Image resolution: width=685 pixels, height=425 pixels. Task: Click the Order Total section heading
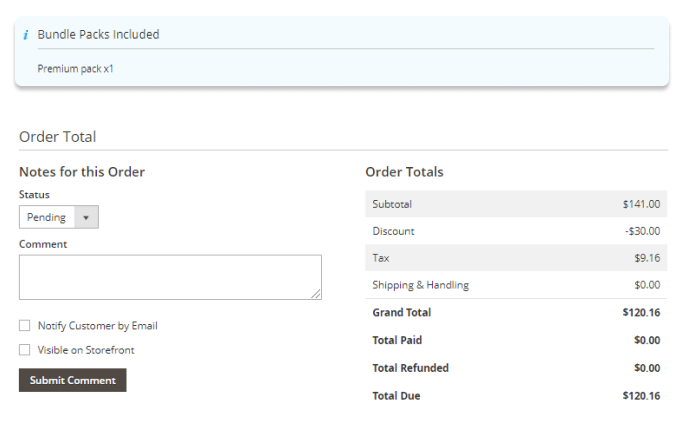(57, 137)
